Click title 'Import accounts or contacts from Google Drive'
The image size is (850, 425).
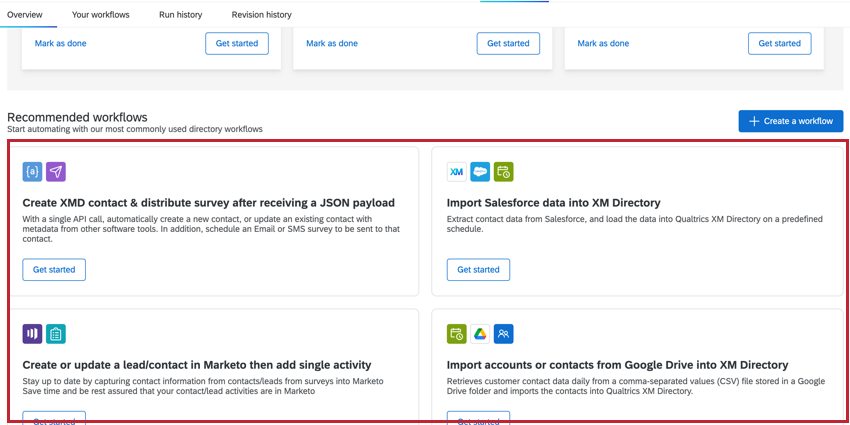617,364
